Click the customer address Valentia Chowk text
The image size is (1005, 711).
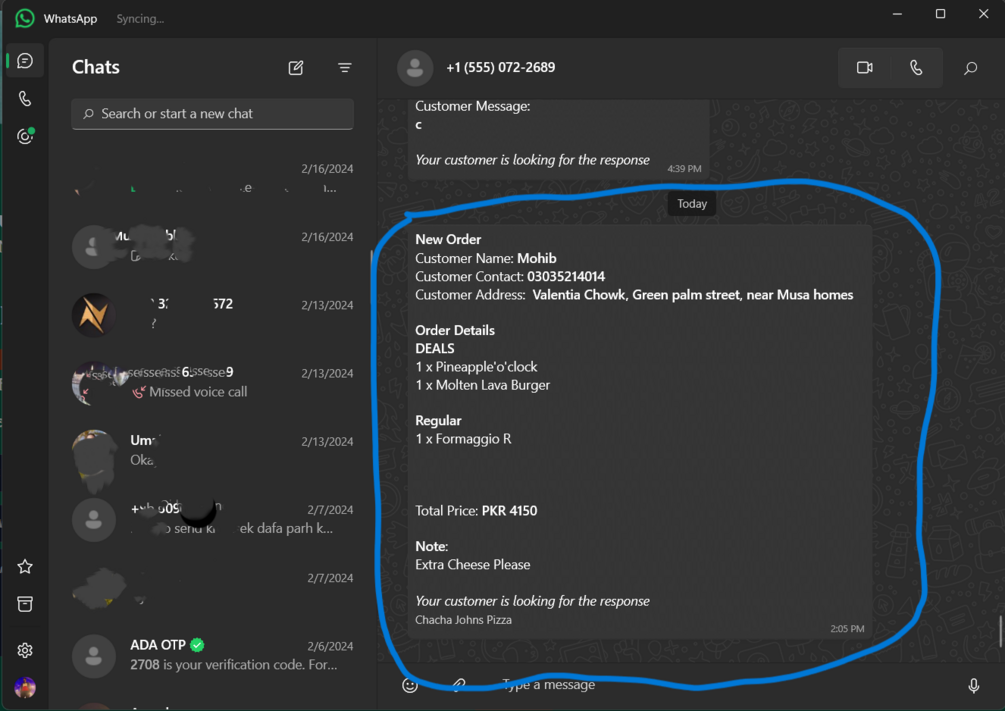[x=692, y=295]
